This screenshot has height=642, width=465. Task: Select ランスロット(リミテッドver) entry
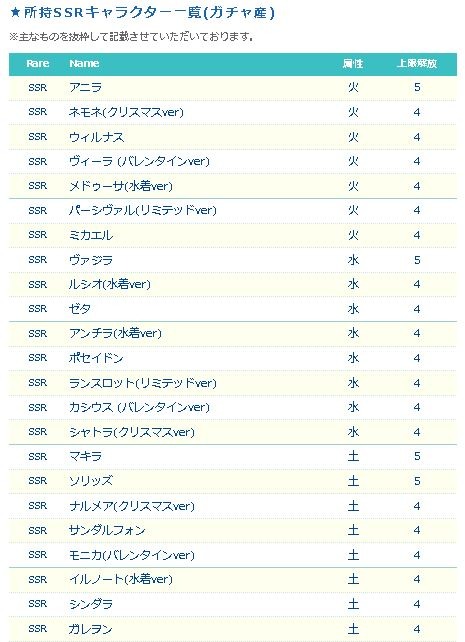click(x=142, y=383)
